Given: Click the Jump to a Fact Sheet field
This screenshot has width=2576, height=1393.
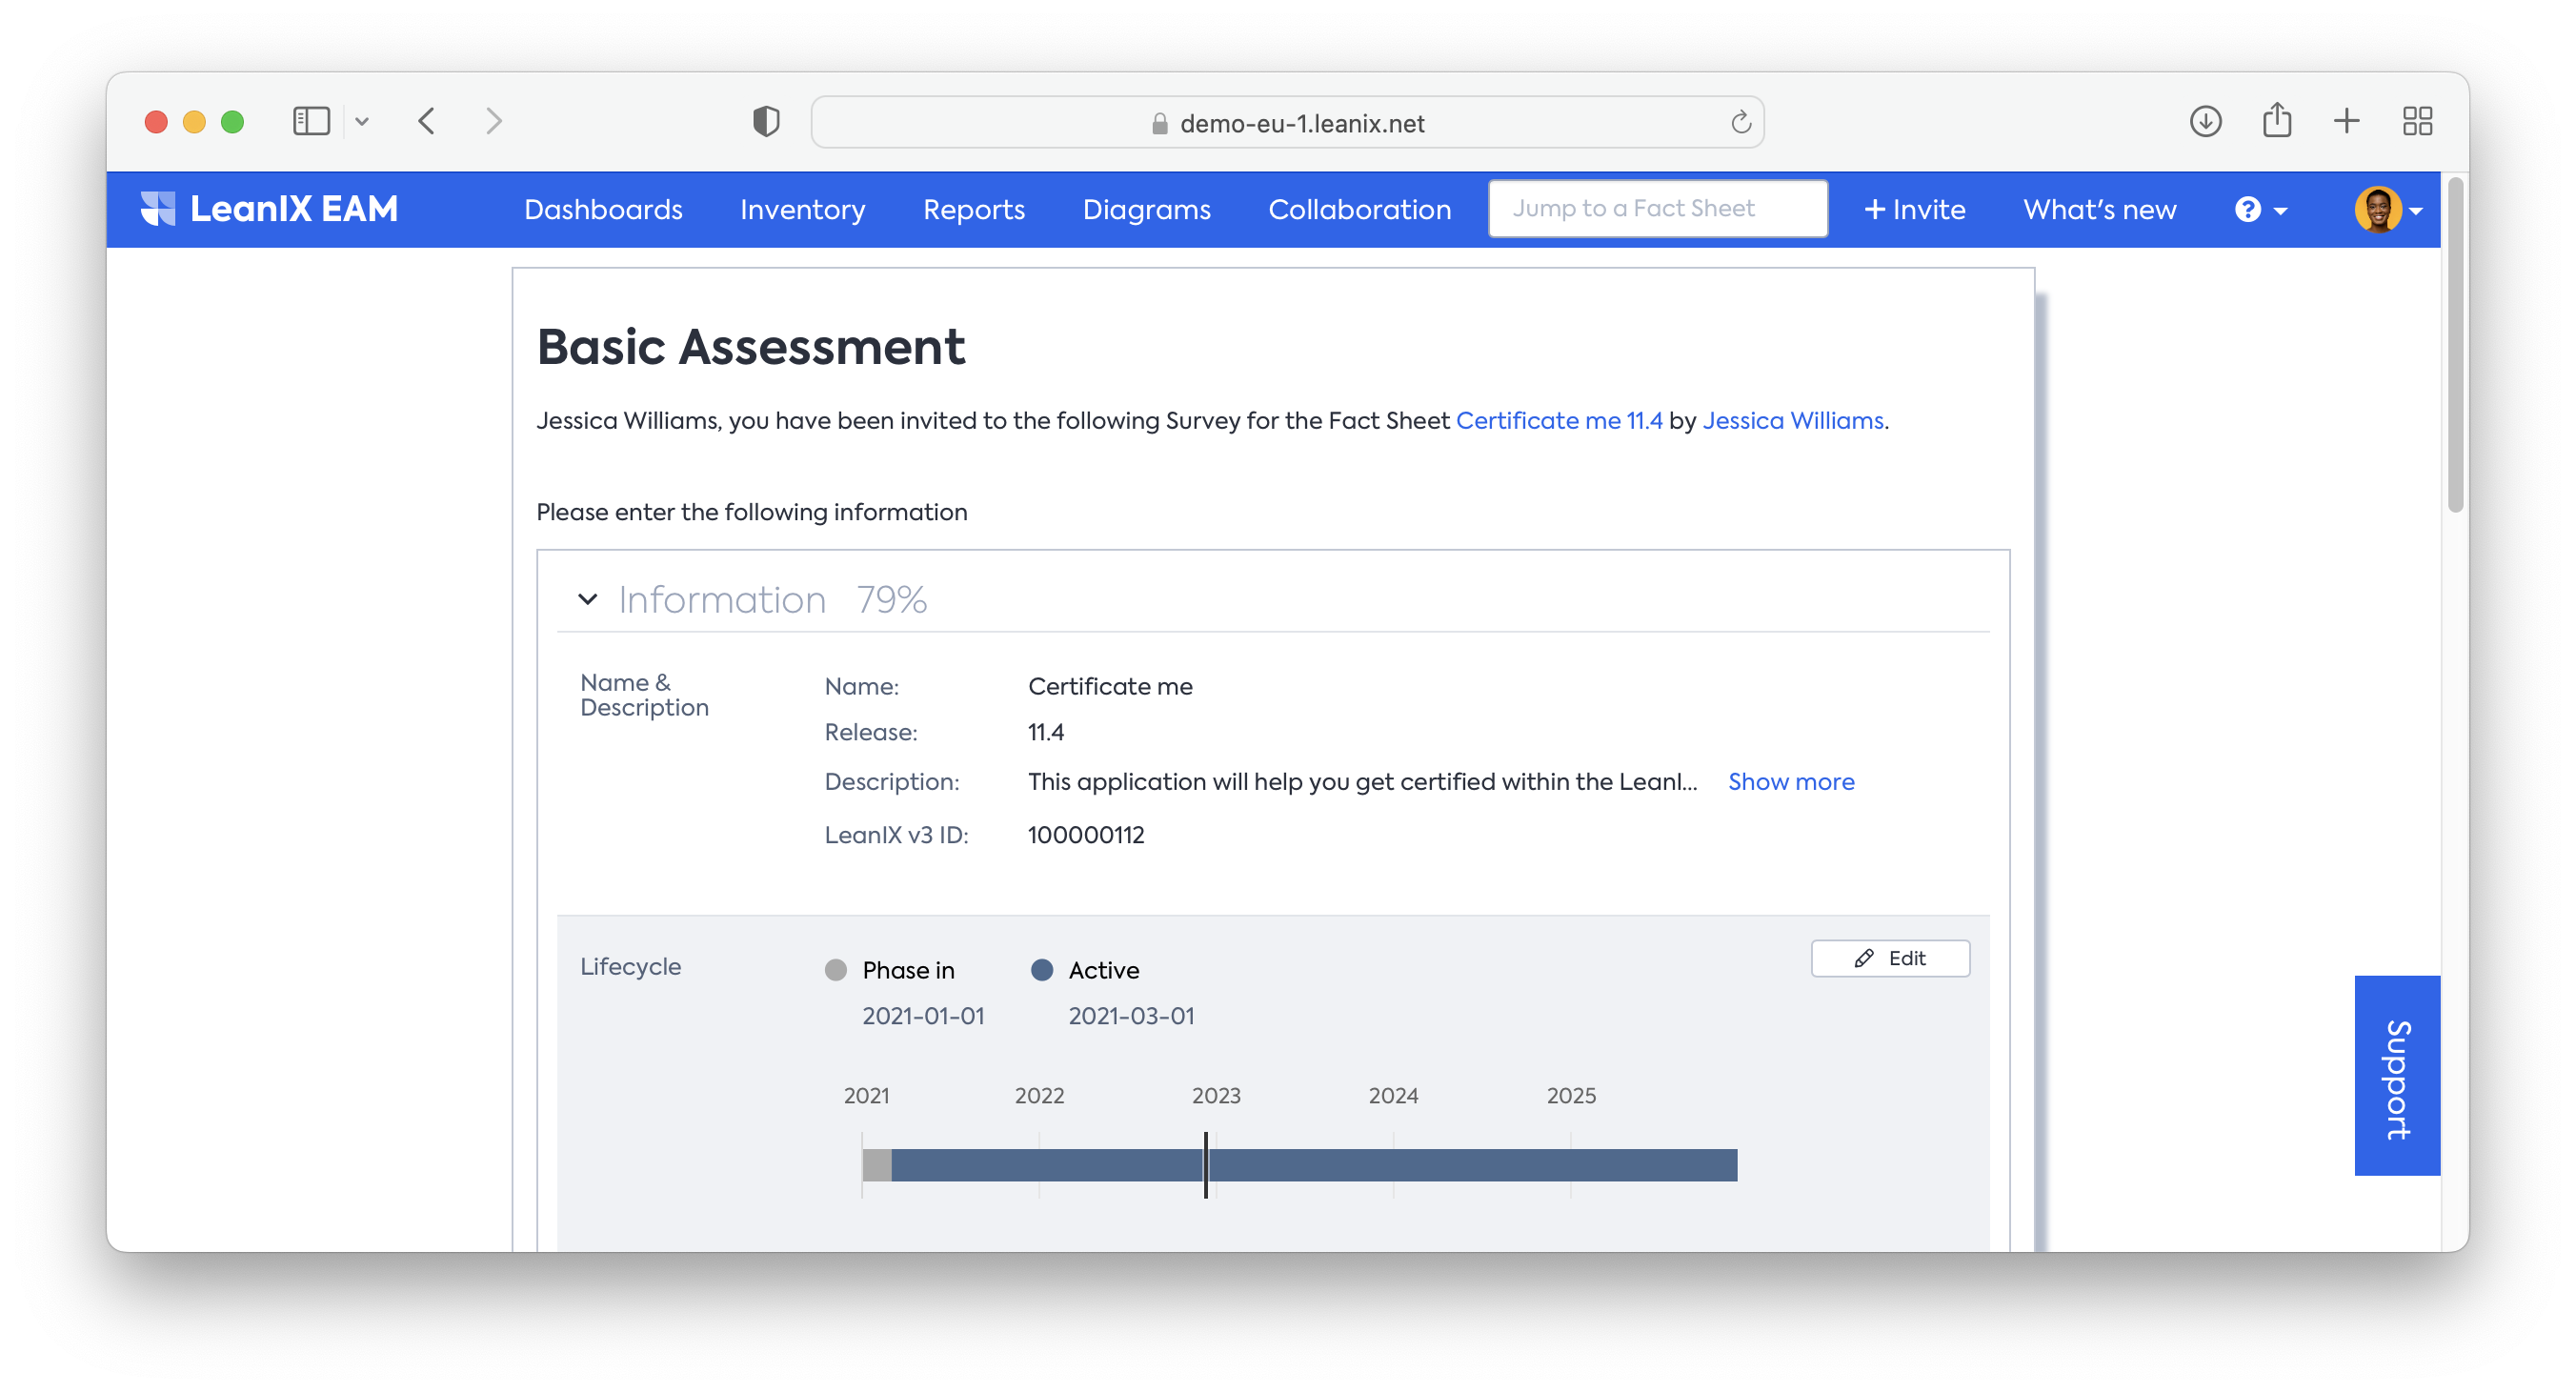Looking at the screenshot, I should pyautogui.click(x=1657, y=209).
